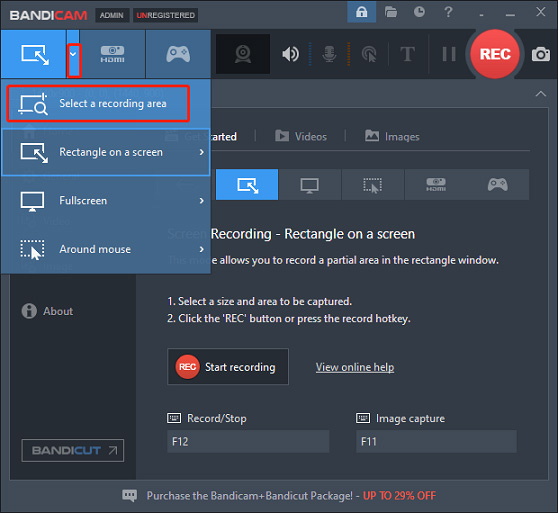This screenshot has height=513, width=558.
Task: Expand Around mouse submenu arrow
Action: click(x=202, y=249)
